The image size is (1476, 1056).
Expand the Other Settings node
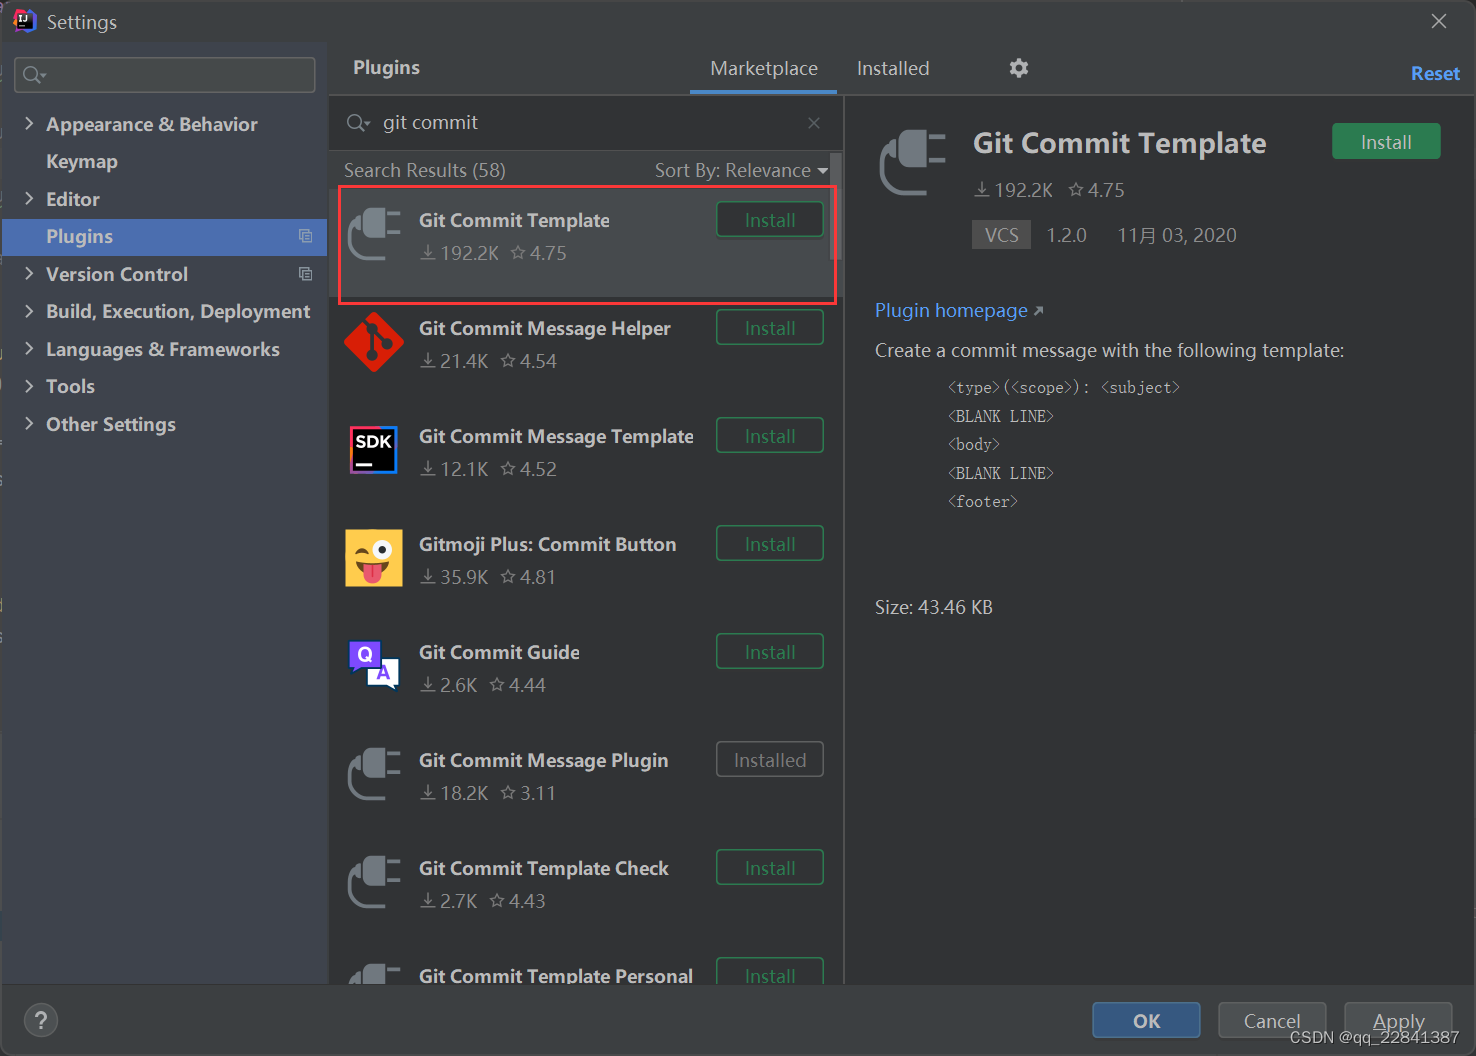(29, 423)
